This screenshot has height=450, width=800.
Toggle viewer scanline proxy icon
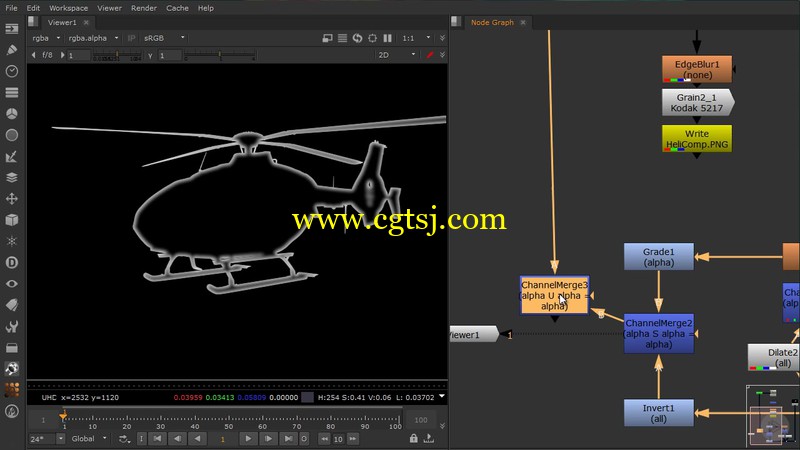tap(342, 38)
